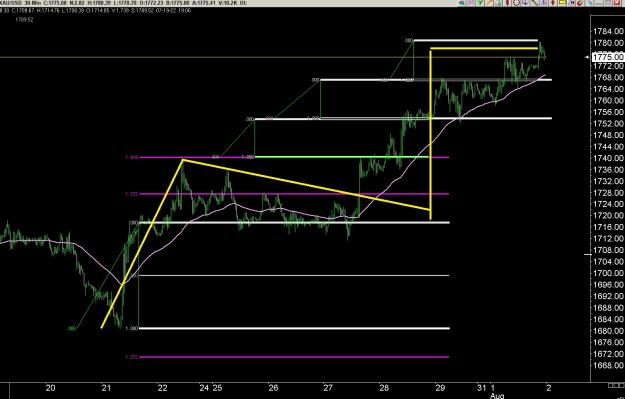Click the small icons at axis bottom-right corner
The width and height of the screenshot is (625, 399).
click(x=616, y=385)
